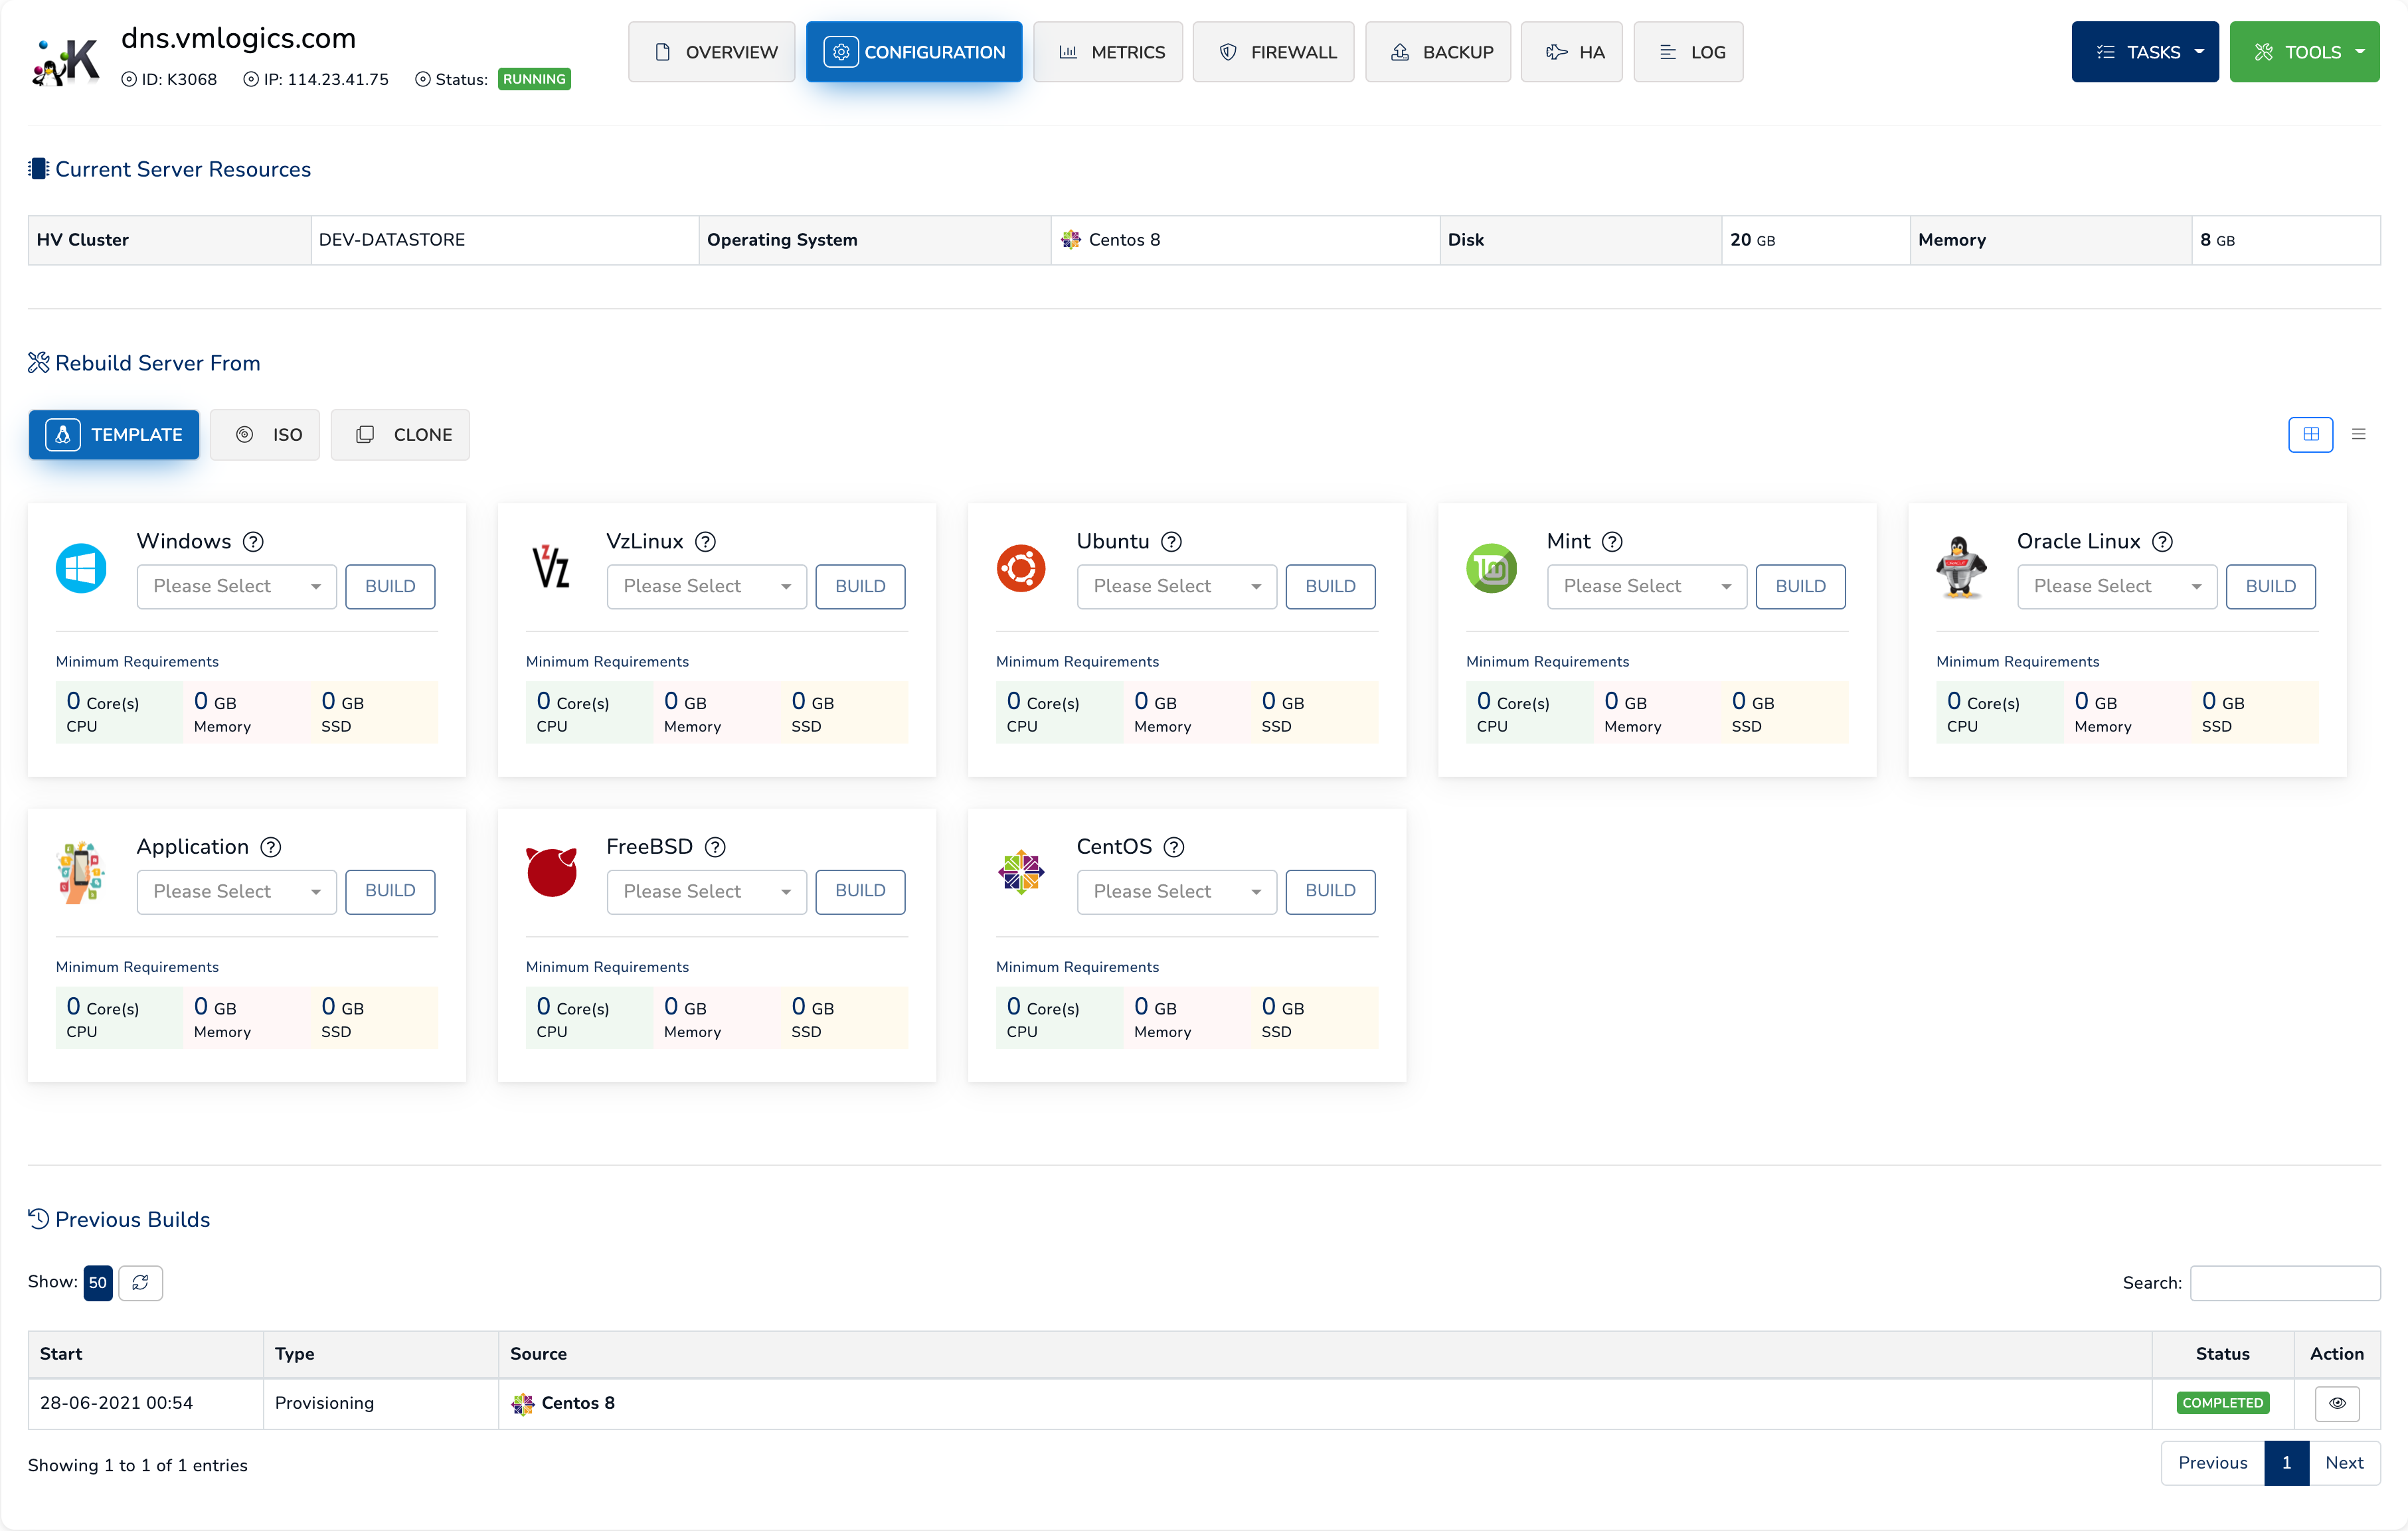This screenshot has height=1531, width=2408.
Task: Open help info for CentOS template
Action: pyautogui.click(x=1175, y=847)
